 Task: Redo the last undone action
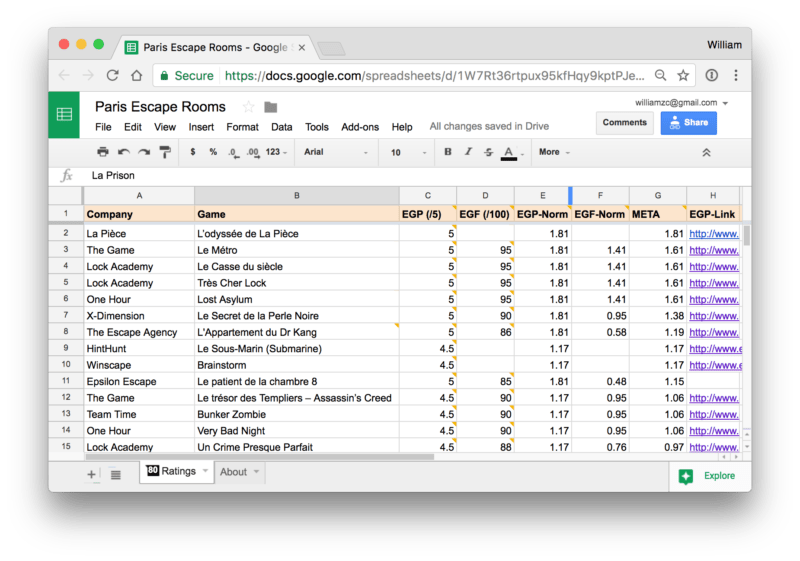pyautogui.click(x=144, y=152)
